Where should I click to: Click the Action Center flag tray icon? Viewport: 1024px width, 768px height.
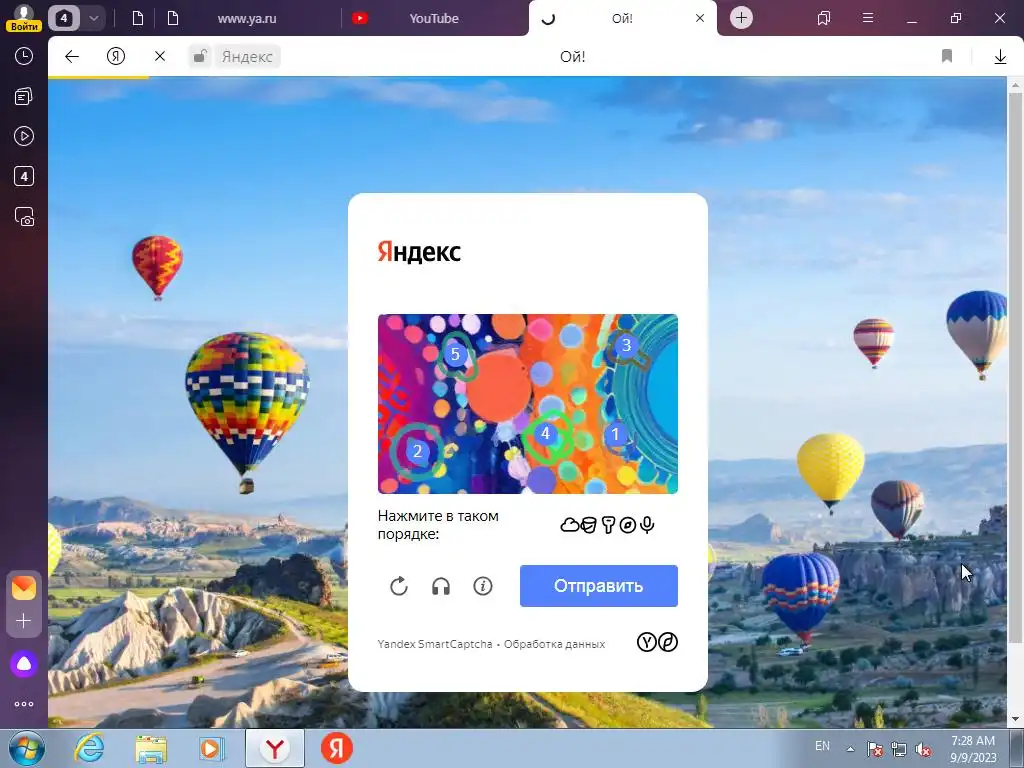[875, 749]
